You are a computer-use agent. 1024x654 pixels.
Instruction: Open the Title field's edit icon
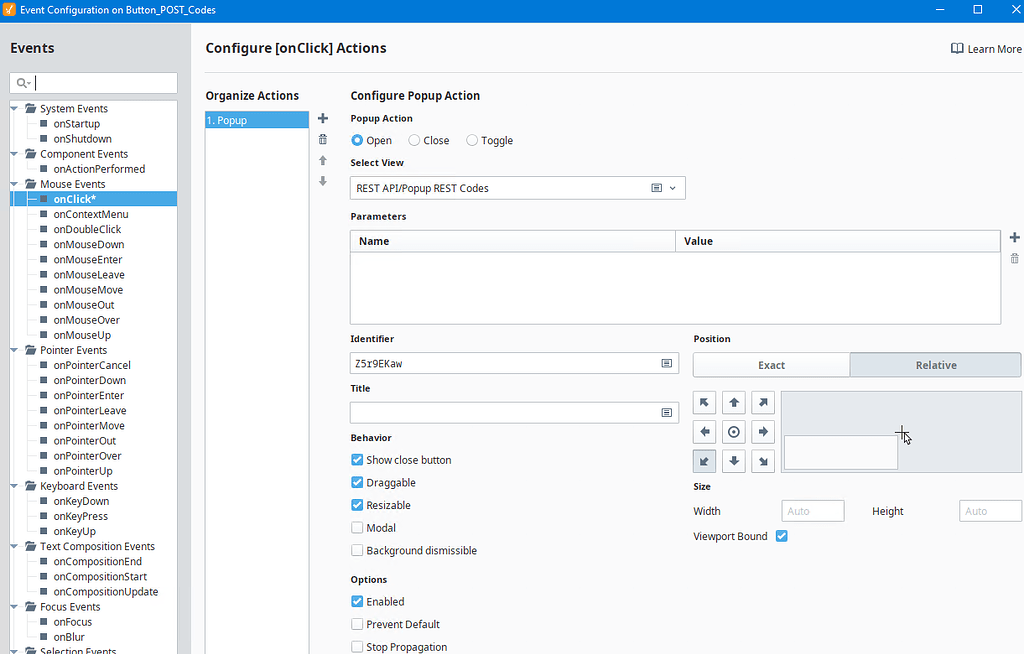tap(666, 412)
